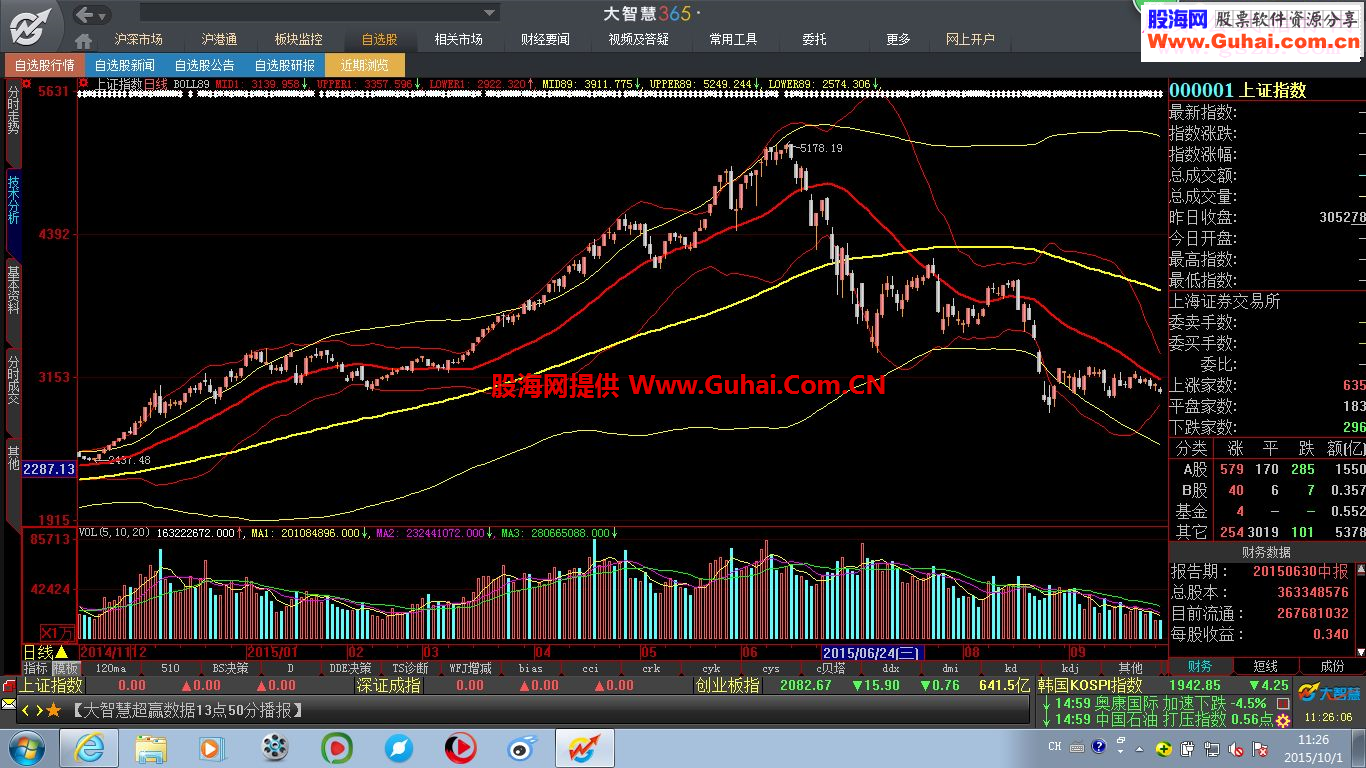Go back using the left arrow button
This screenshot has height=768, width=1366.
(x=86, y=14)
